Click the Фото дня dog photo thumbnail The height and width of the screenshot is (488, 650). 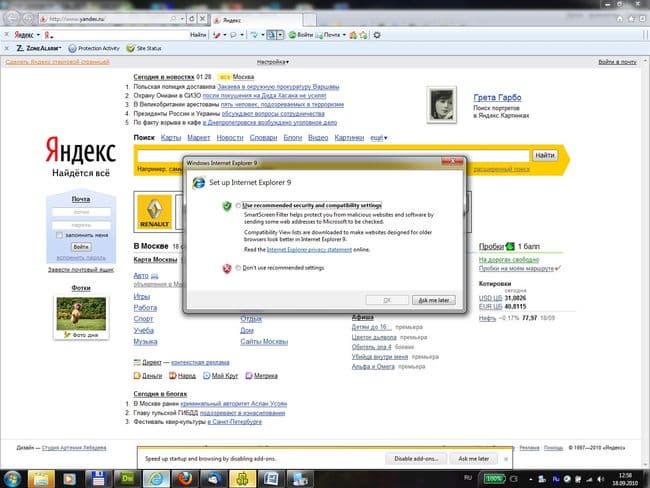point(81,314)
